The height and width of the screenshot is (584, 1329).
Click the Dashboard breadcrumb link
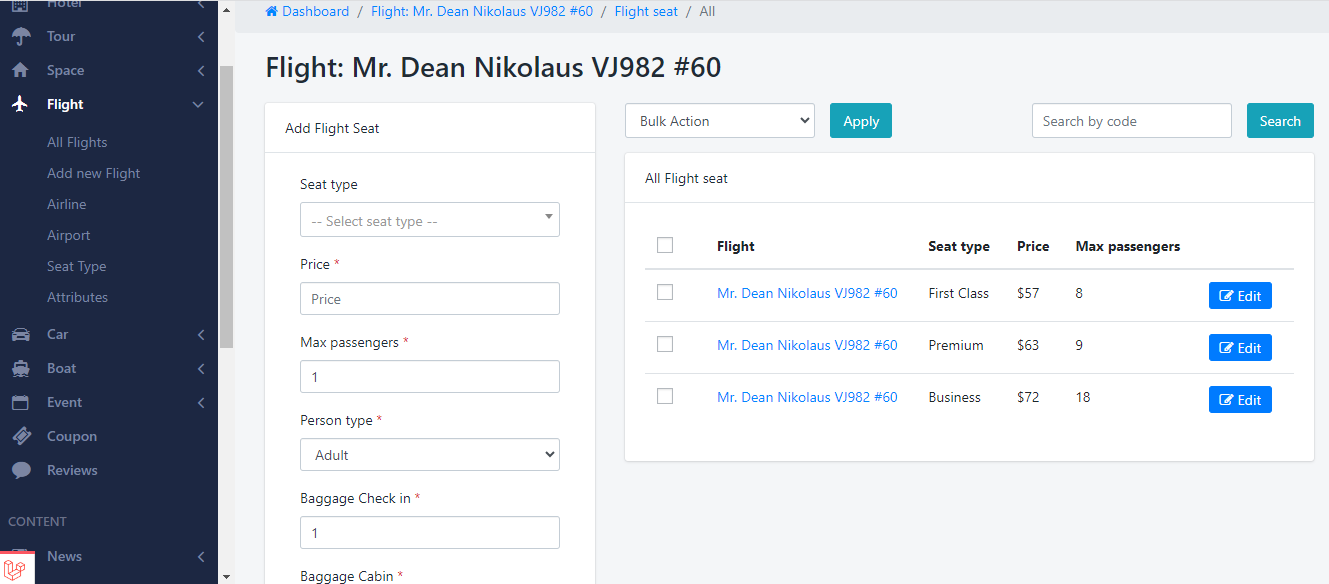click(308, 12)
